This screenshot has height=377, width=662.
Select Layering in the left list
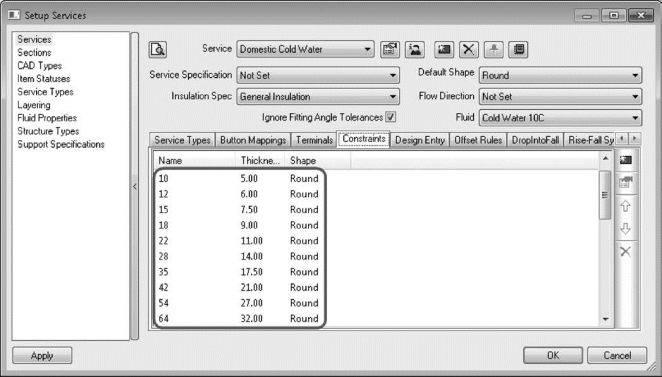(x=34, y=105)
